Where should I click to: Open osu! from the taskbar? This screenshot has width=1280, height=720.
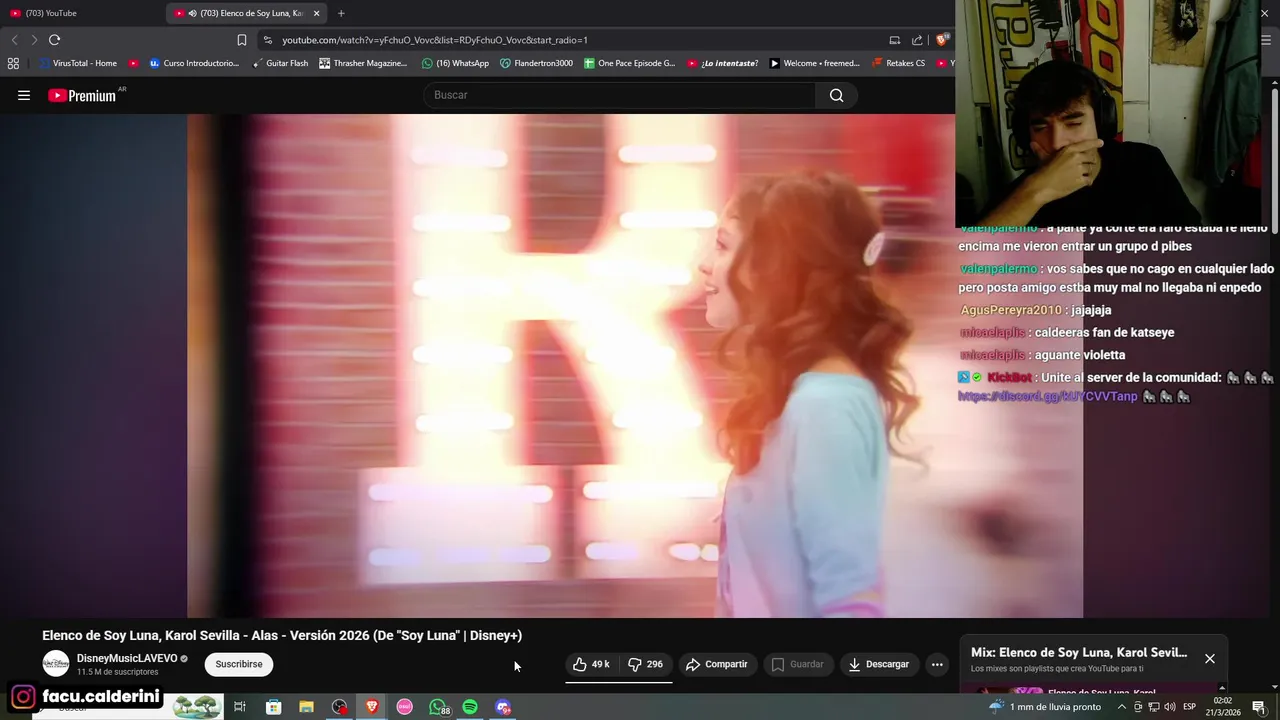[405, 707]
